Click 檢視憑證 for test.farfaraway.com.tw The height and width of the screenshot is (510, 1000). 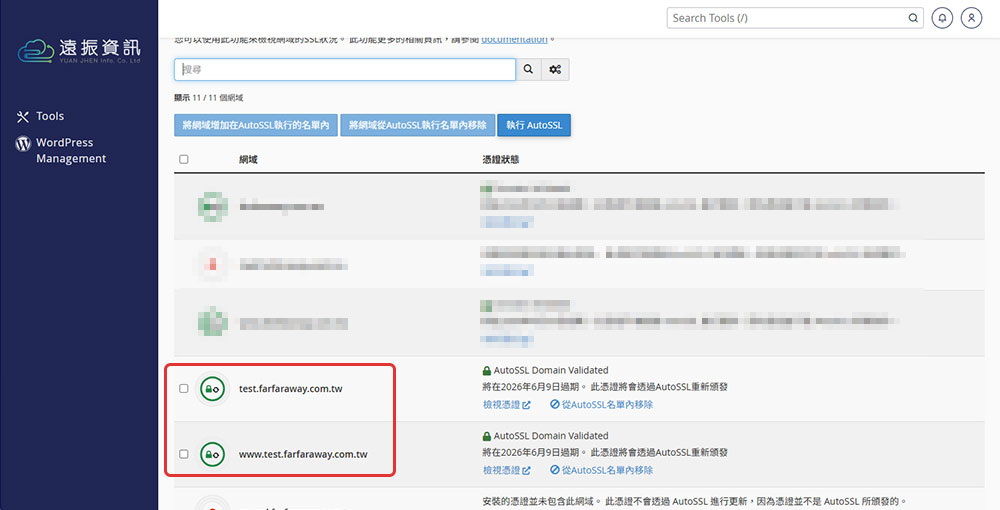(506, 404)
